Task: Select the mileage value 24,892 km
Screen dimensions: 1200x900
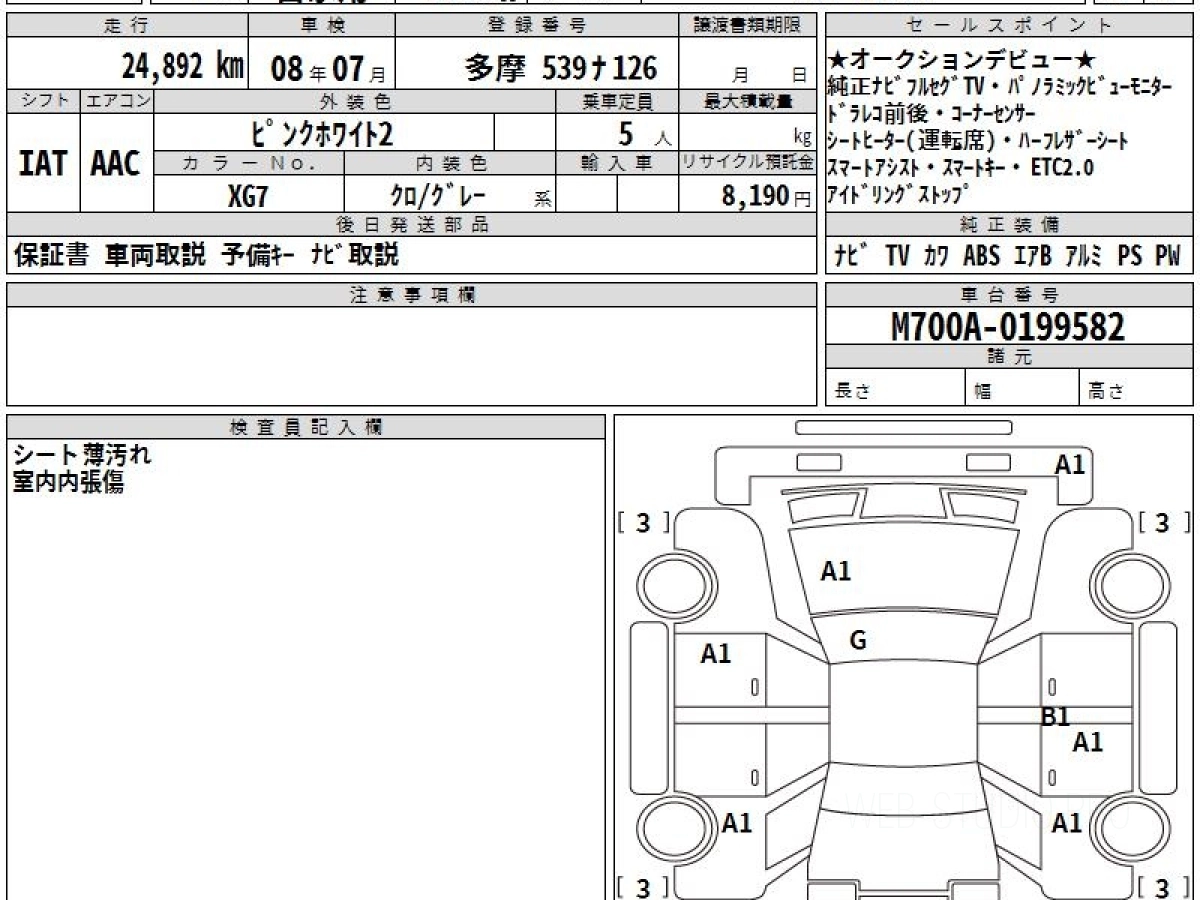Action: pos(183,66)
